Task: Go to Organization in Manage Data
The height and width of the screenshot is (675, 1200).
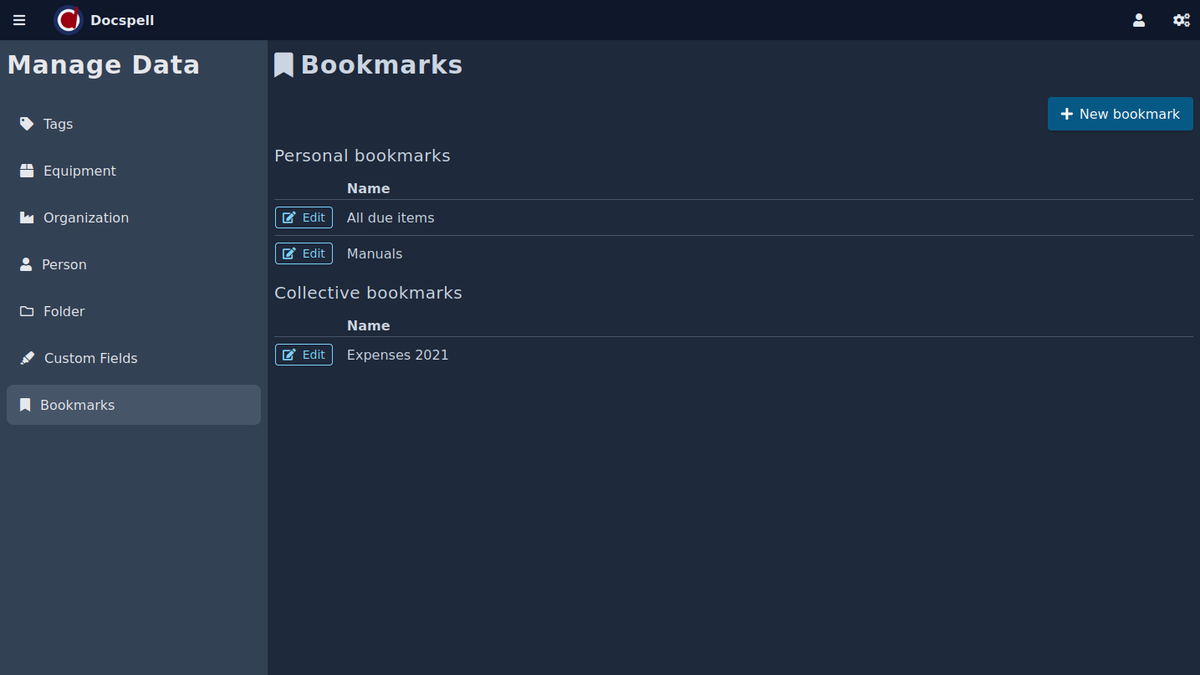Action: click(86, 218)
